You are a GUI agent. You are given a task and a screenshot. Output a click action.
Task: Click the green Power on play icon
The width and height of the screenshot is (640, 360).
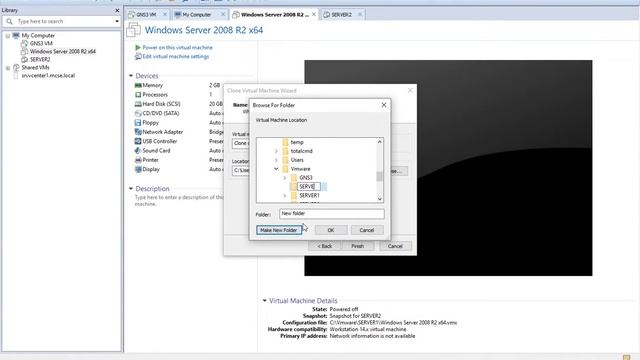coord(138,48)
